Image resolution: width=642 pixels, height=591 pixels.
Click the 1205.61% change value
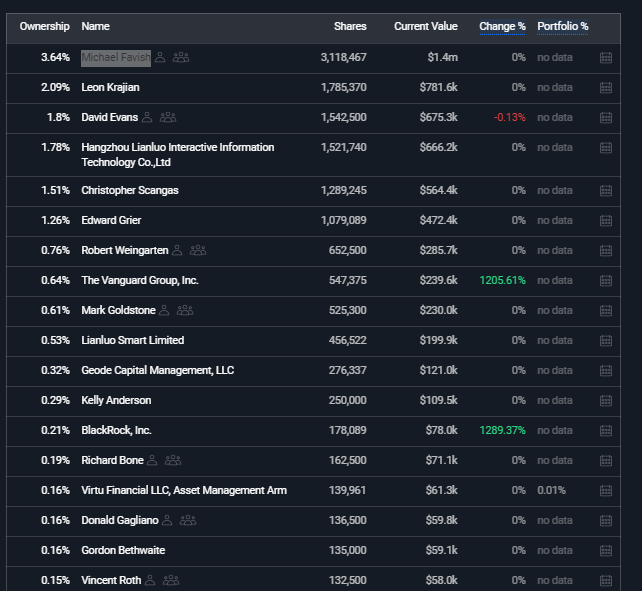pyautogui.click(x=502, y=281)
